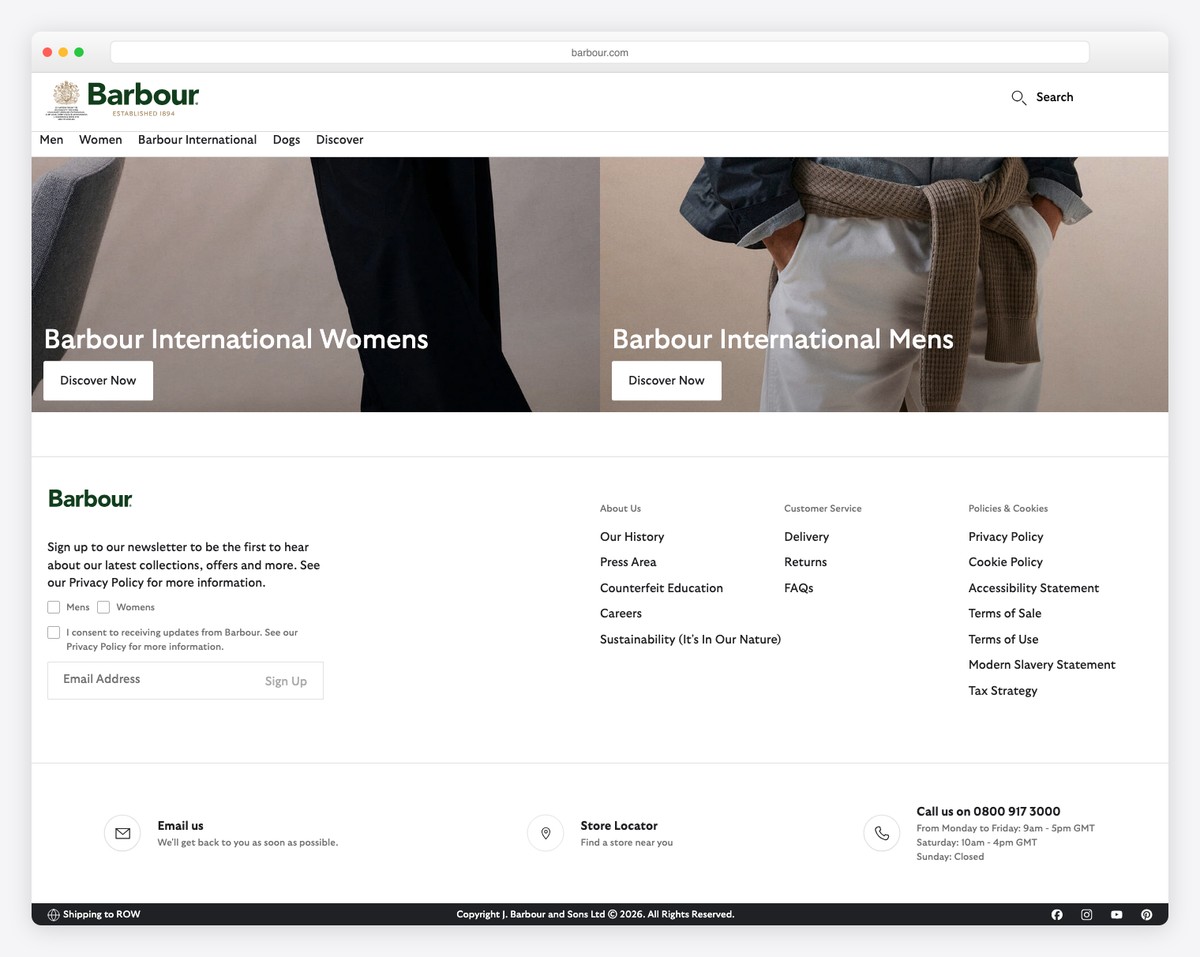
Task: Open the Men navigation menu
Action: (51, 140)
